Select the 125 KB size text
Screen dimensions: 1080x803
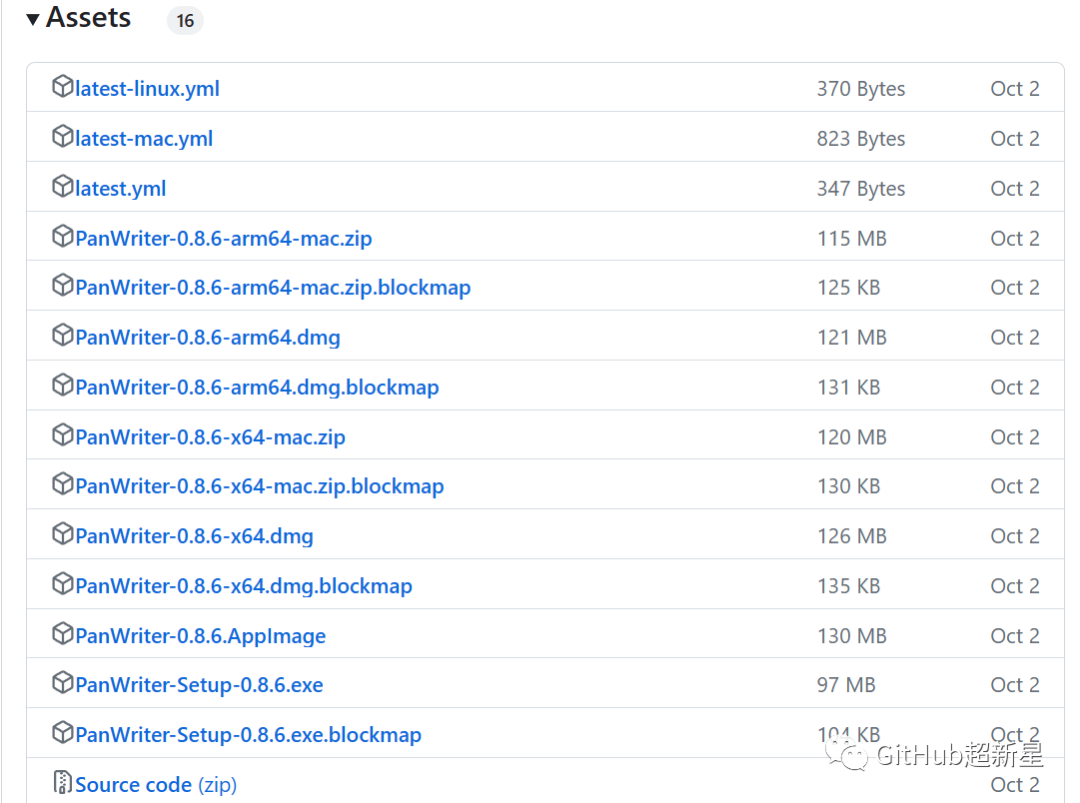[849, 287]
